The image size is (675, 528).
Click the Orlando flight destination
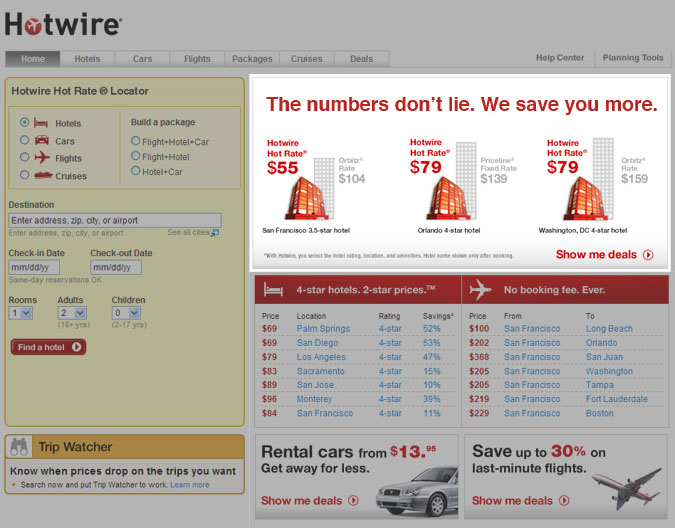point(601,343)
